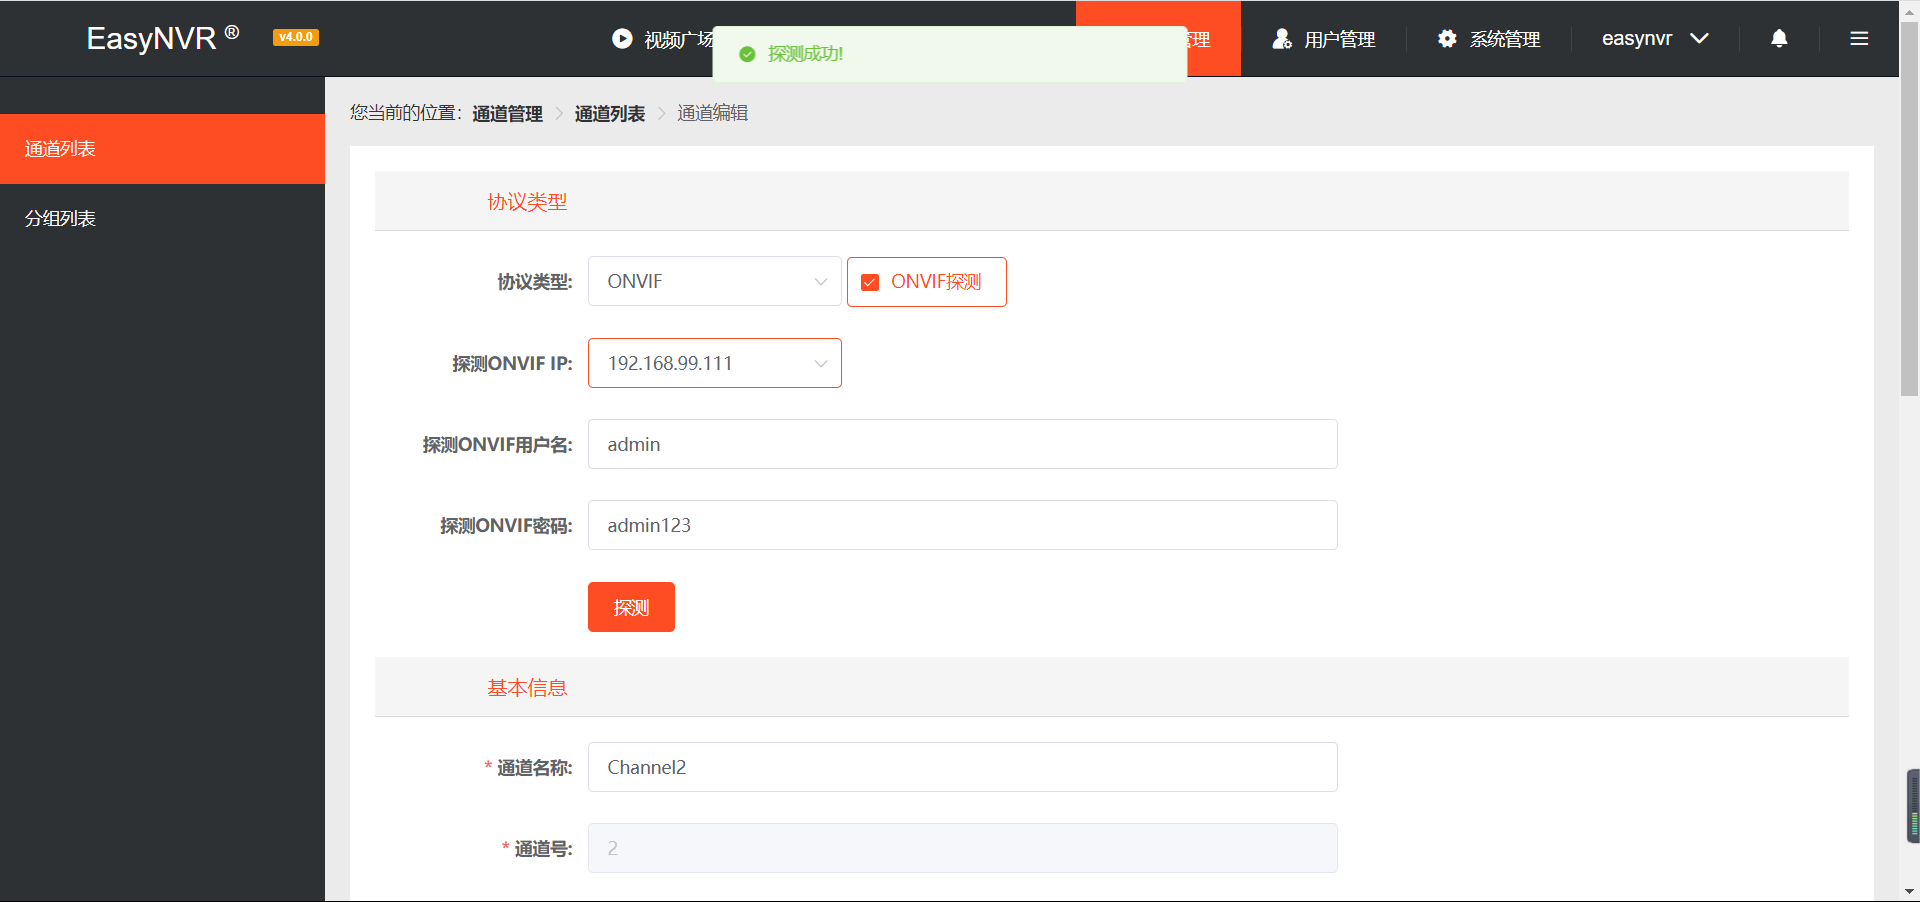Go to 通道列表 breadcrumb
The width and height of the screenshot is (1920, 902).
tap(610, 113)
